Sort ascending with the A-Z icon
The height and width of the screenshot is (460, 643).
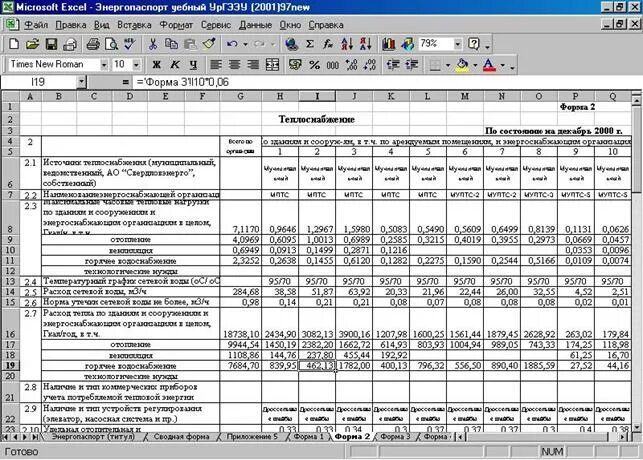point(347,44)
